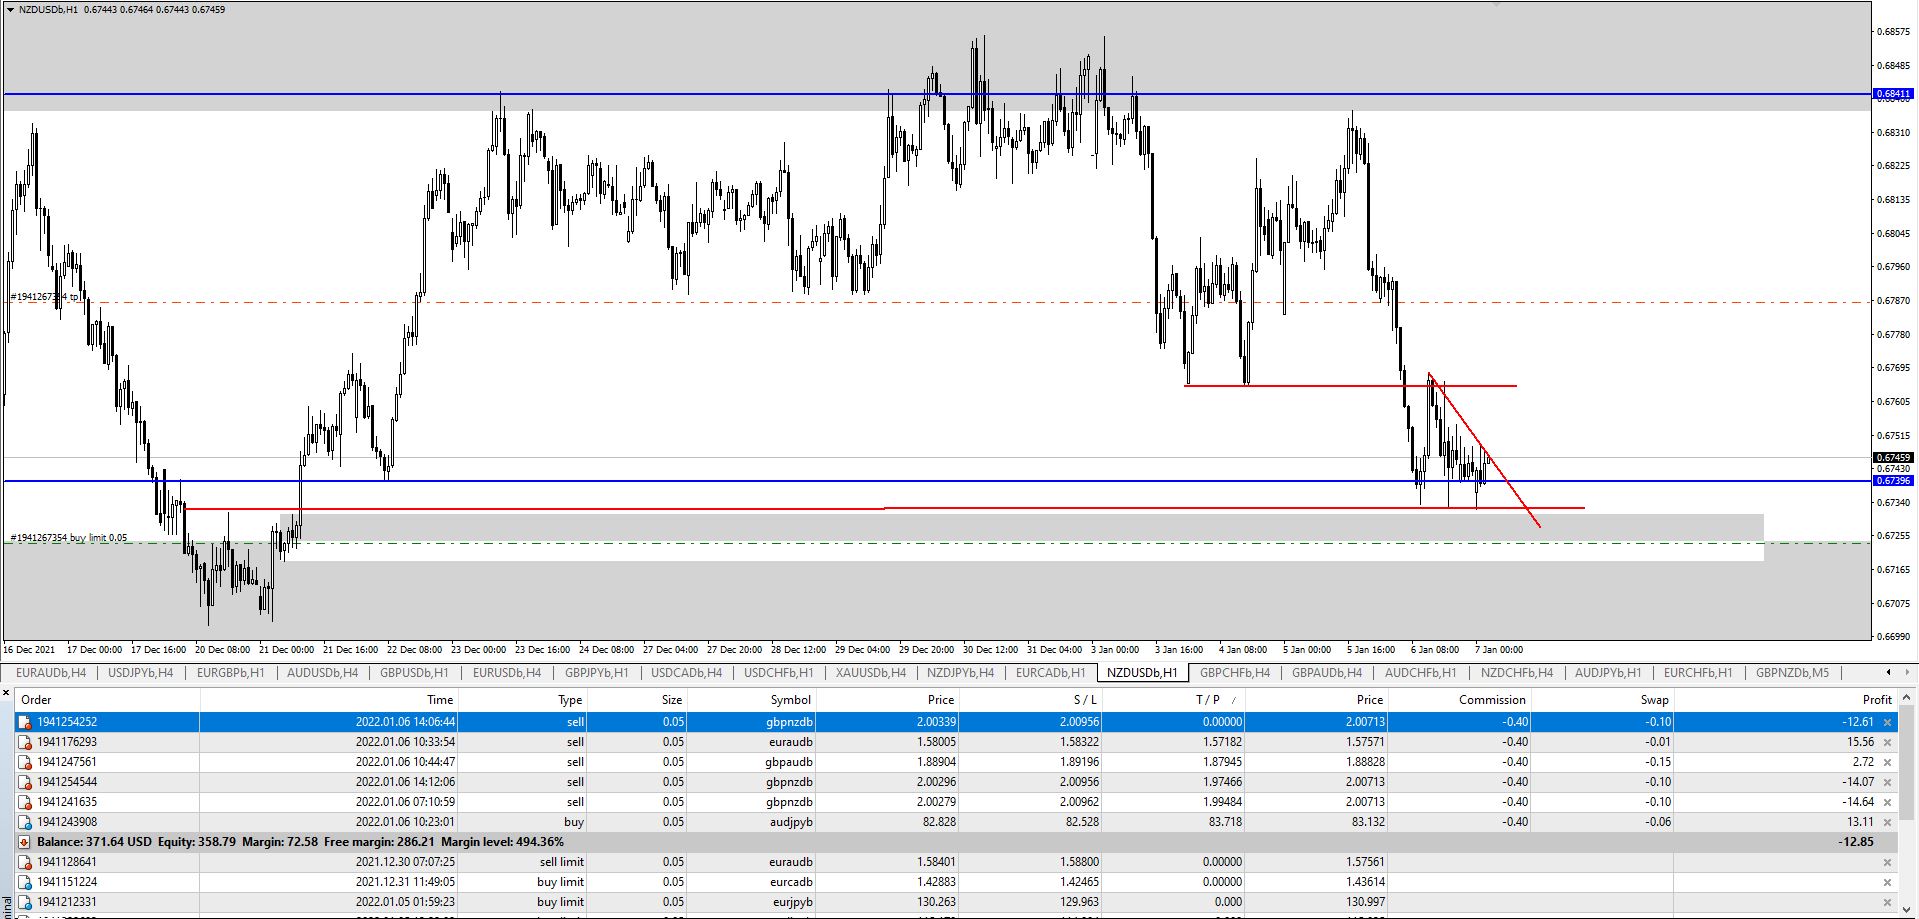The image size is (1919, 919).
Task: Switch to the XAUUSDb,H4 gold chart tab
Action: coord(871,673)
